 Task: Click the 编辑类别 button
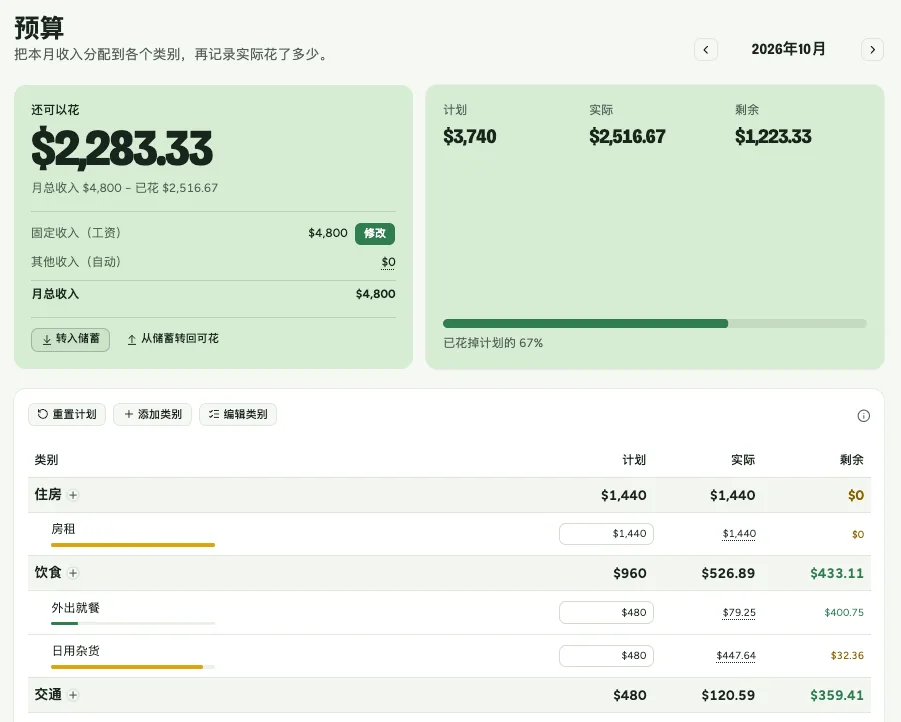[x=238, y=414]
